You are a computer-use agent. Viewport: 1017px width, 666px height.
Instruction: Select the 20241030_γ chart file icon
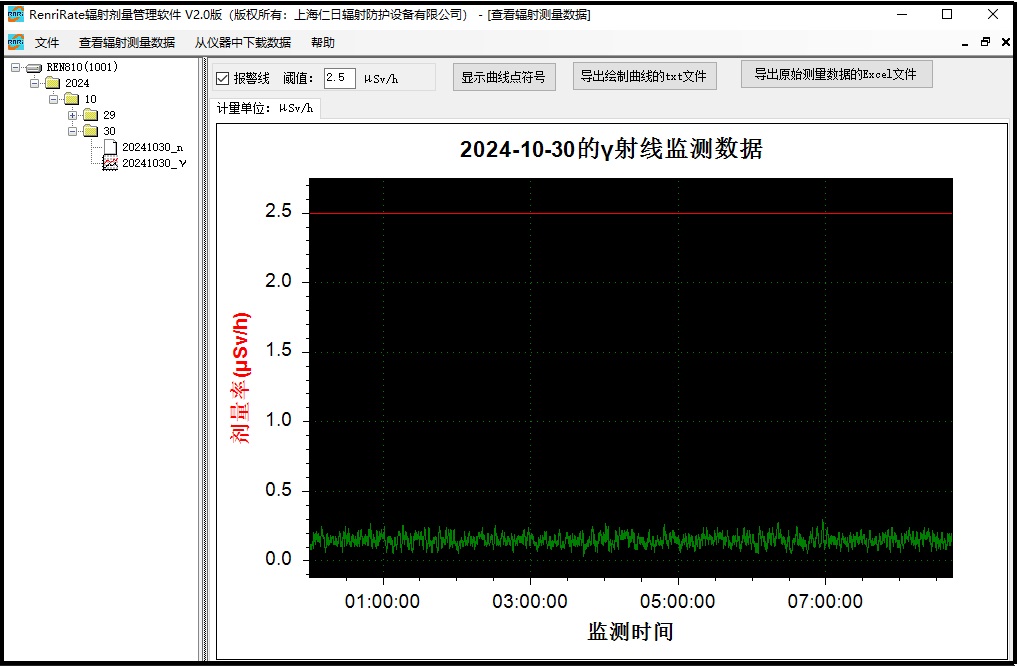coord(111,163)
